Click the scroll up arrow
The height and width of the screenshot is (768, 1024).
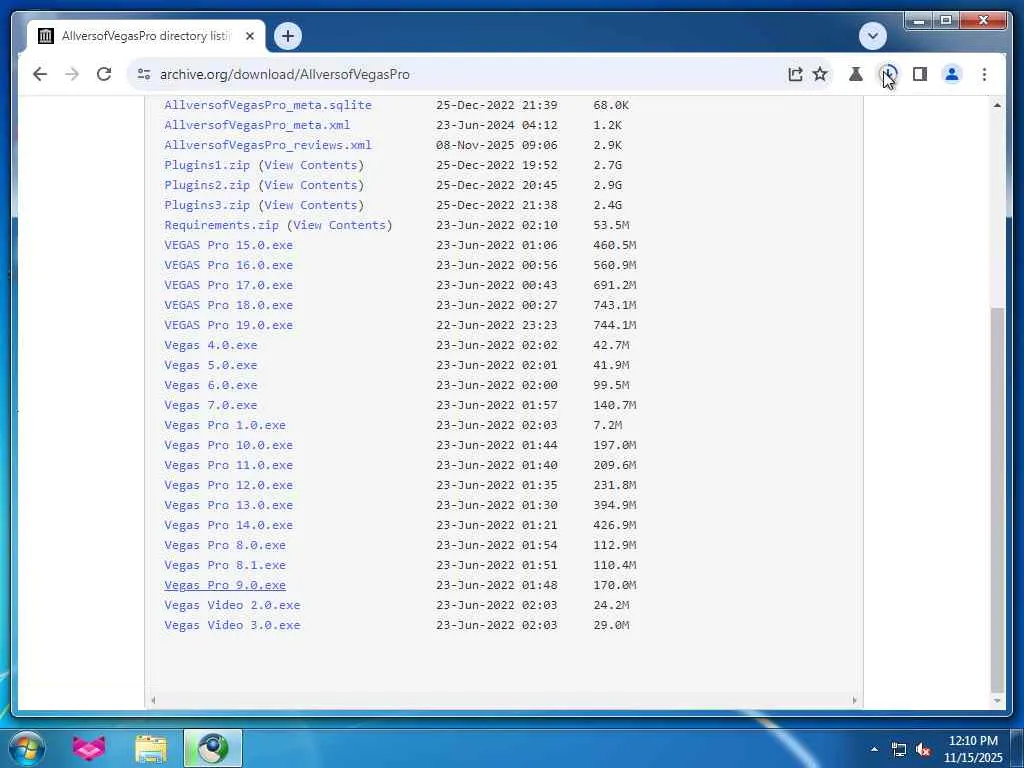tap(997, 105)
